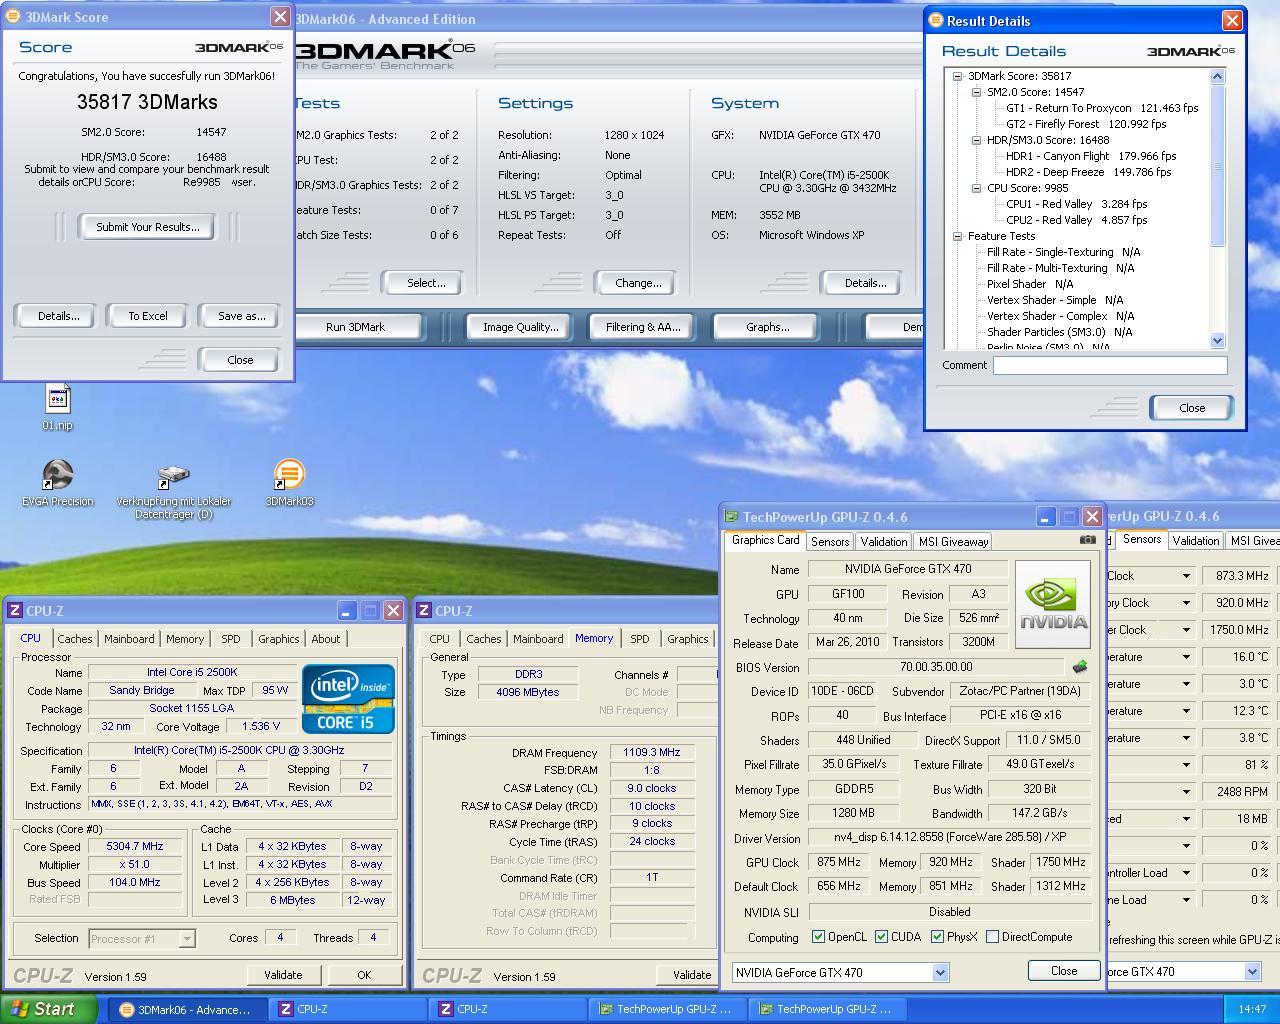Click the first CPU-Z window title icon
This screenshot has width=1280, height=1024.
pyautogui.click(x=14, y=610)
